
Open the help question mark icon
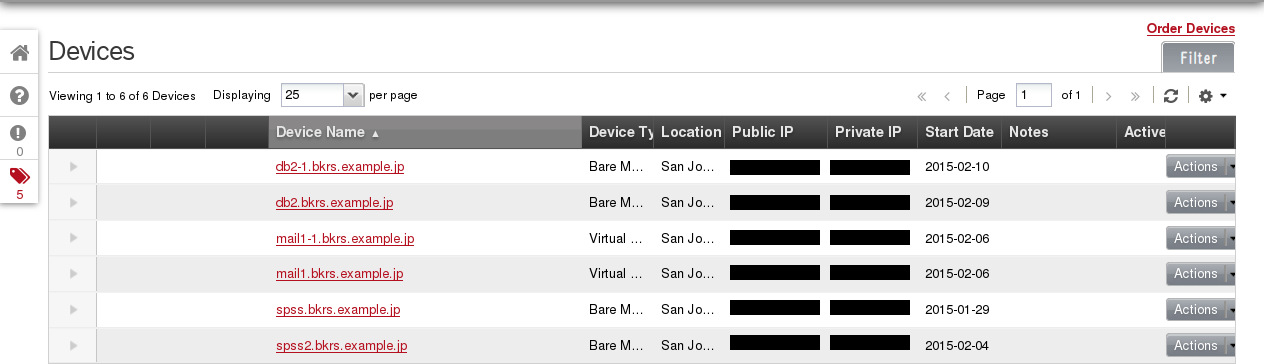tap(19, 96)
